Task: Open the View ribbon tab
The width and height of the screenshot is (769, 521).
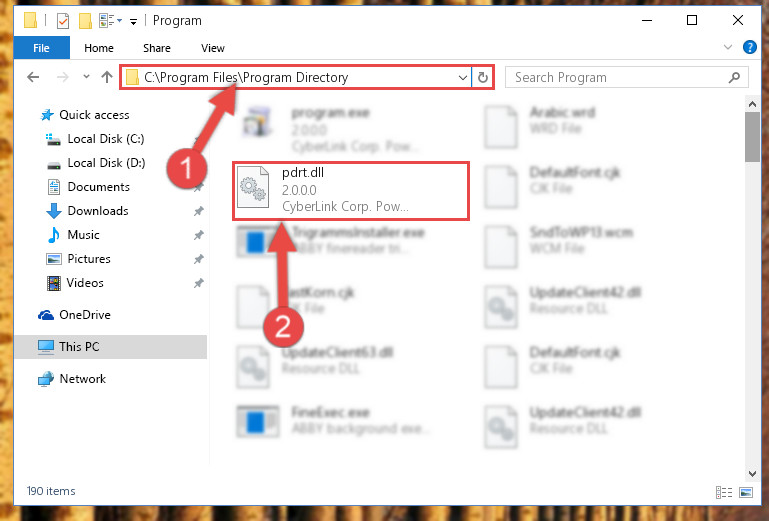Action: (213, 48)
